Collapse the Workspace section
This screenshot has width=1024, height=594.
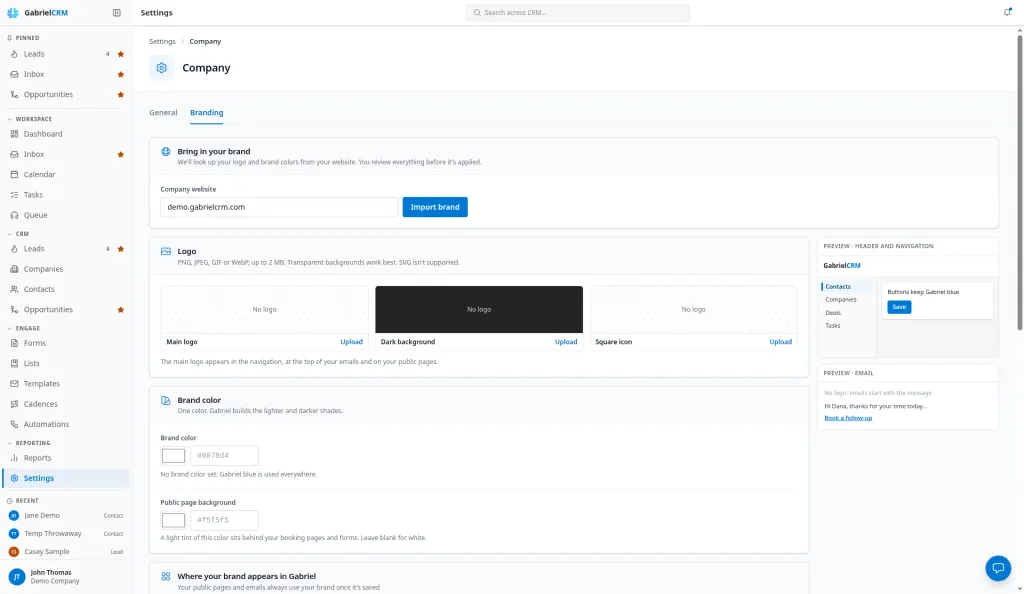tap(10, 119)
